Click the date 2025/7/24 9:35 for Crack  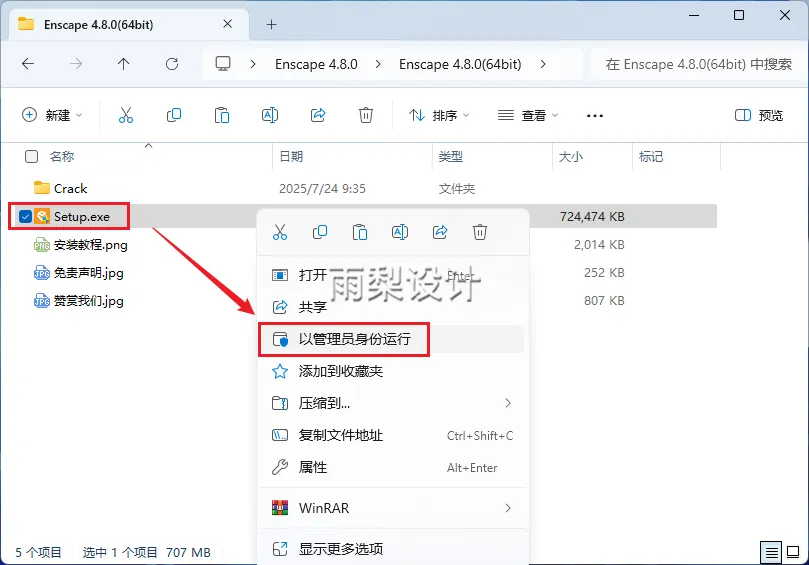point(322,188)
